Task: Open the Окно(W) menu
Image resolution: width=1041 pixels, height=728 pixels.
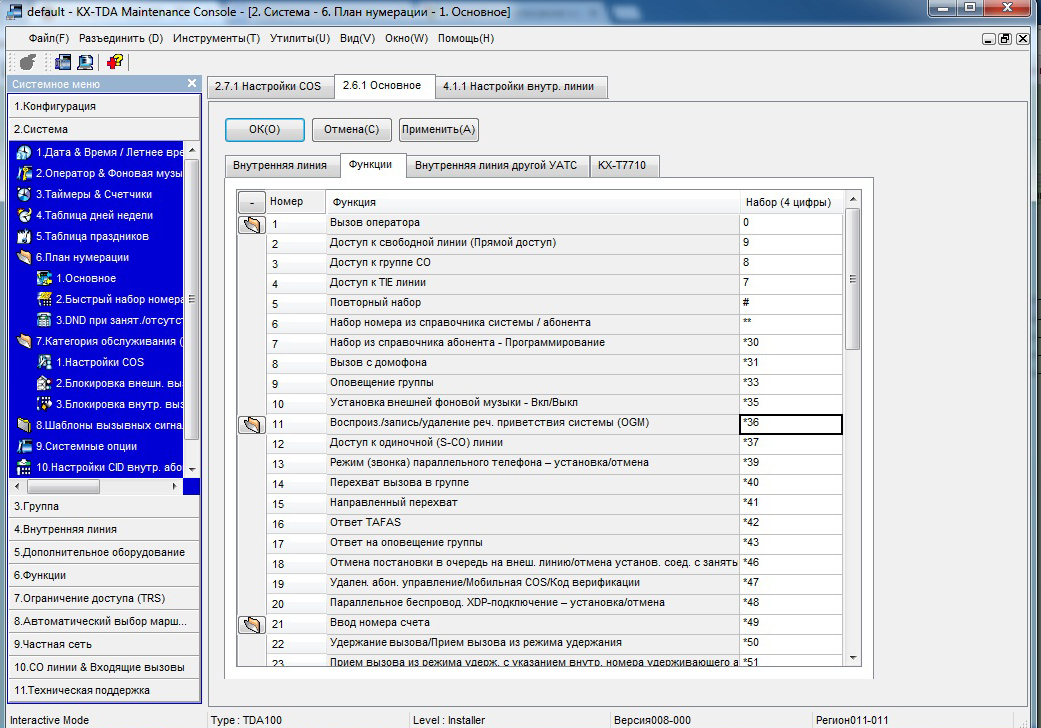Action: (x=406, y=38)
